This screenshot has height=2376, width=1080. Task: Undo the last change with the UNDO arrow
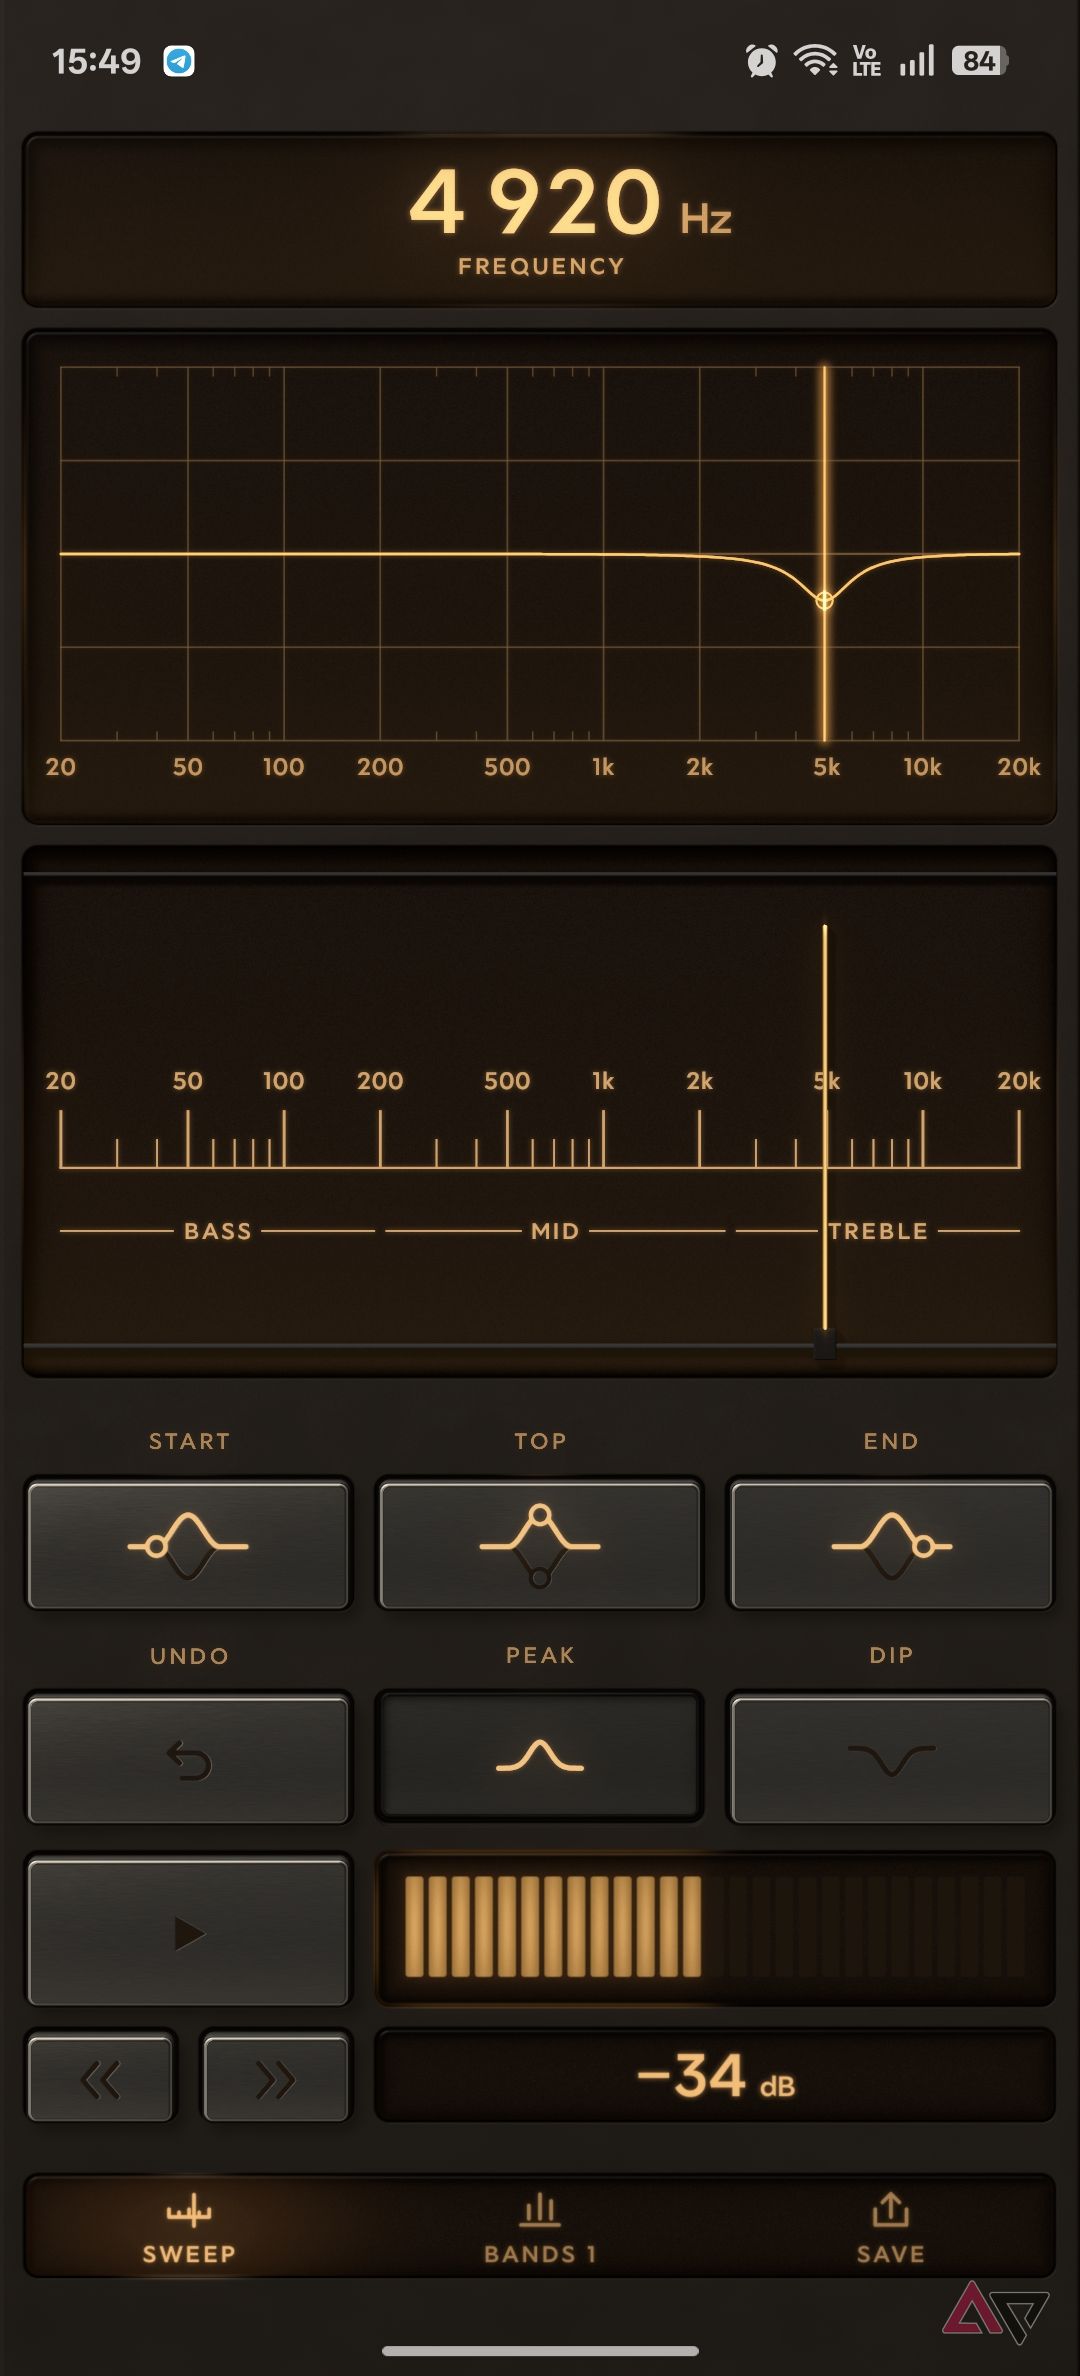coord(189,1759)
